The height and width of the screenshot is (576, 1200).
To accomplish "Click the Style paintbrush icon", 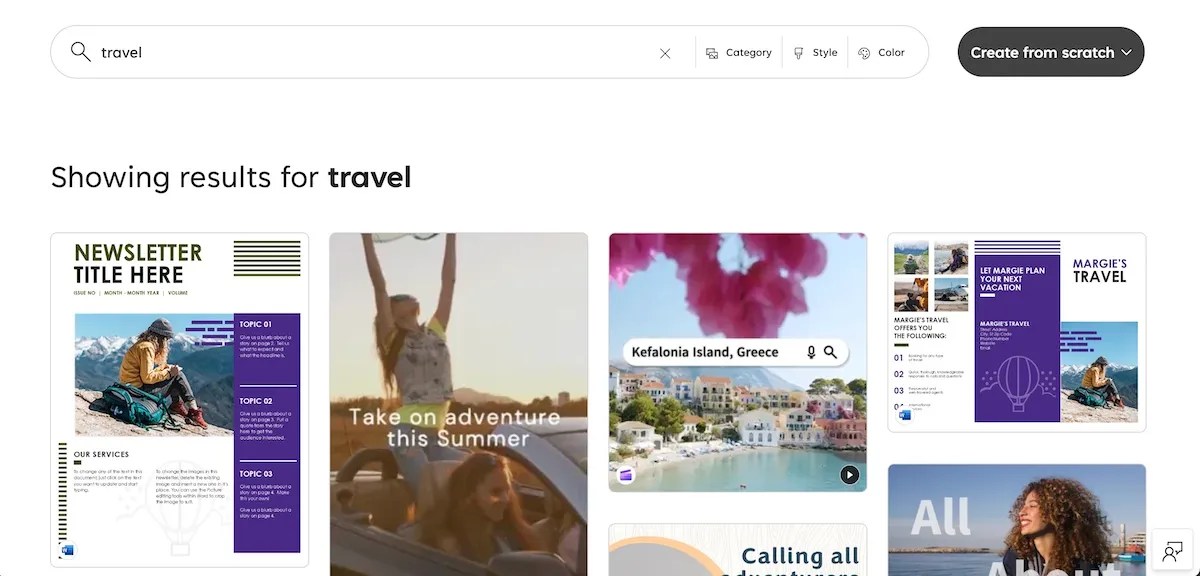I will 799,53.
